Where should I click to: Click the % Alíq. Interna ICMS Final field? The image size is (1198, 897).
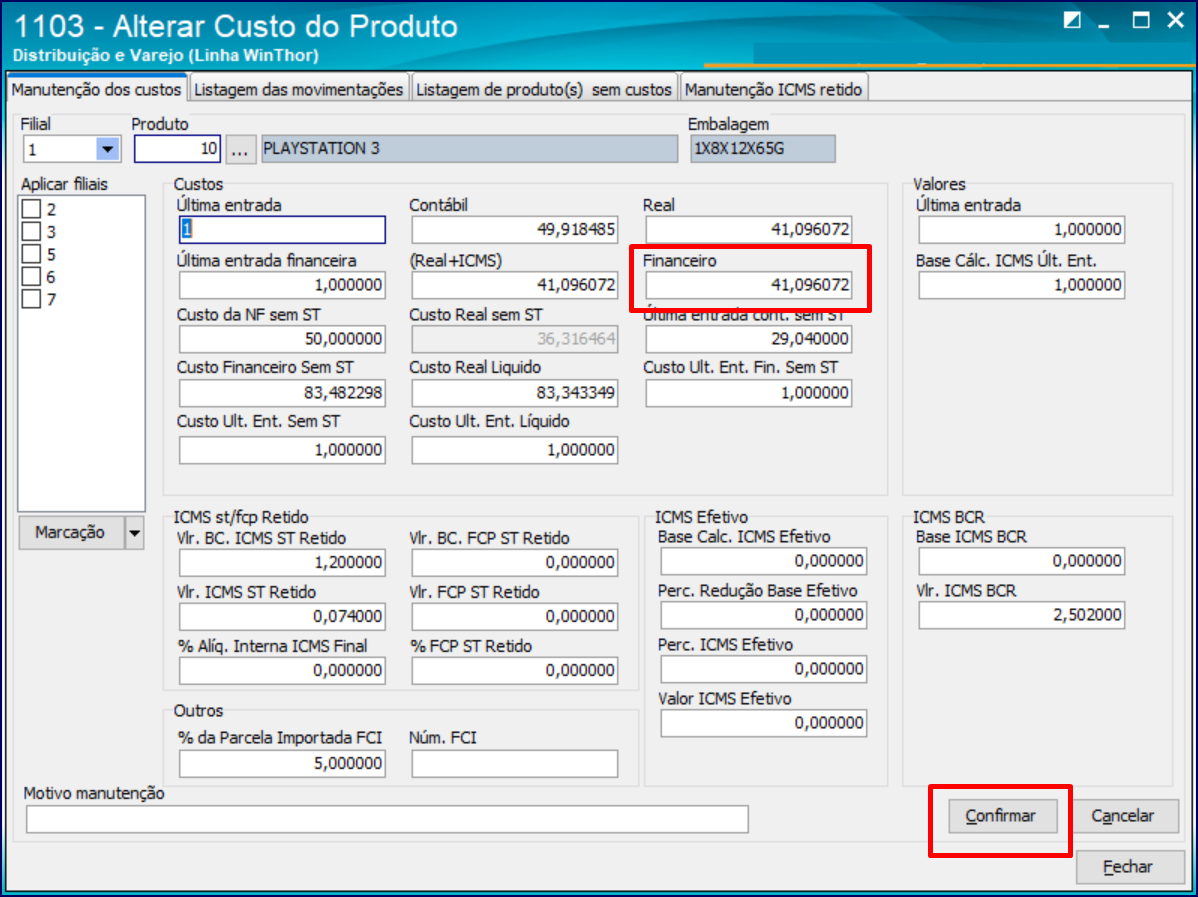282,671
